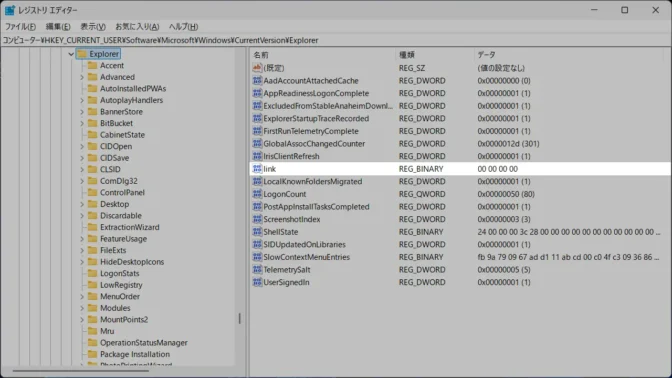Click the link binary value icon
This screenshot has width=672, height=378.
click(257, 169)
